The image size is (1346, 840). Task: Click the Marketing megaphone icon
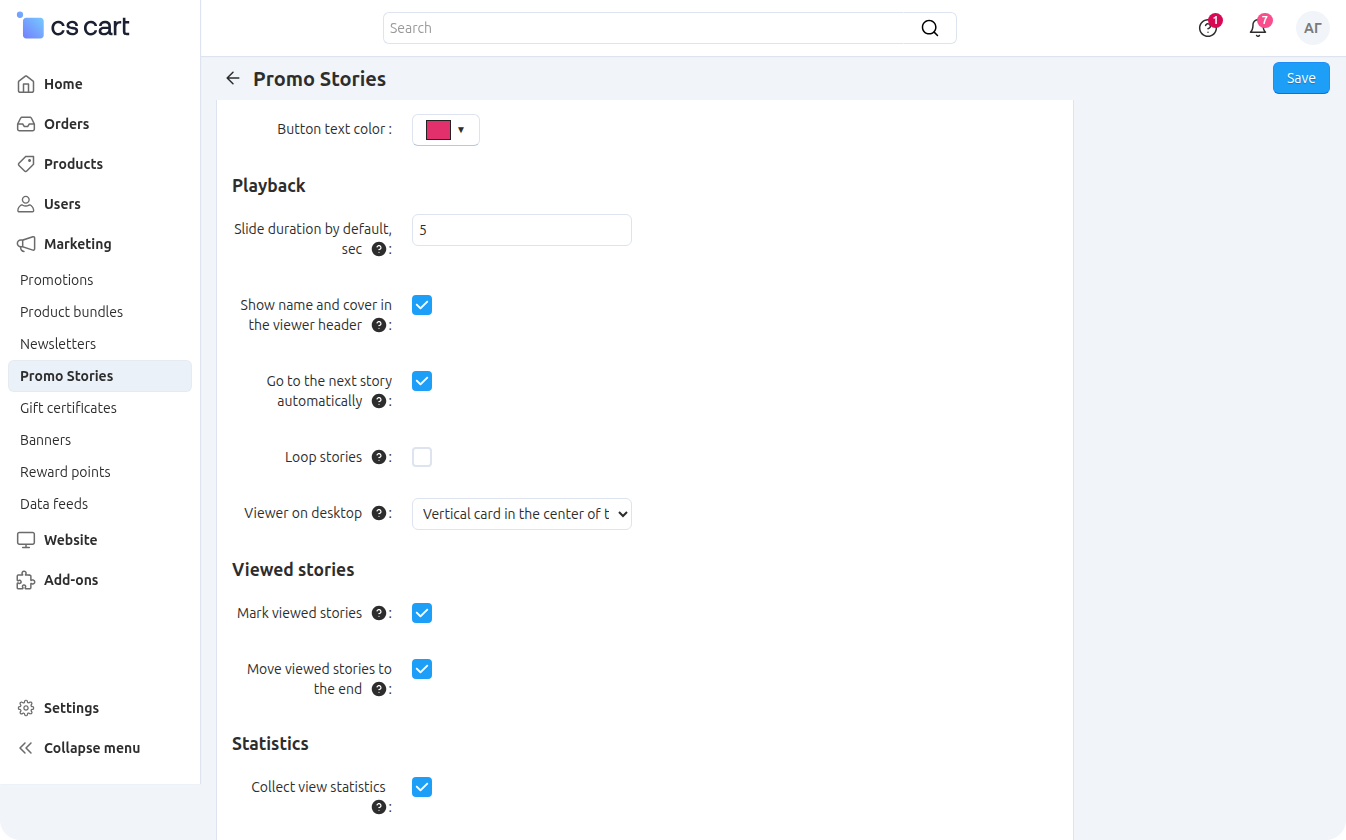(x=27, y=244)
